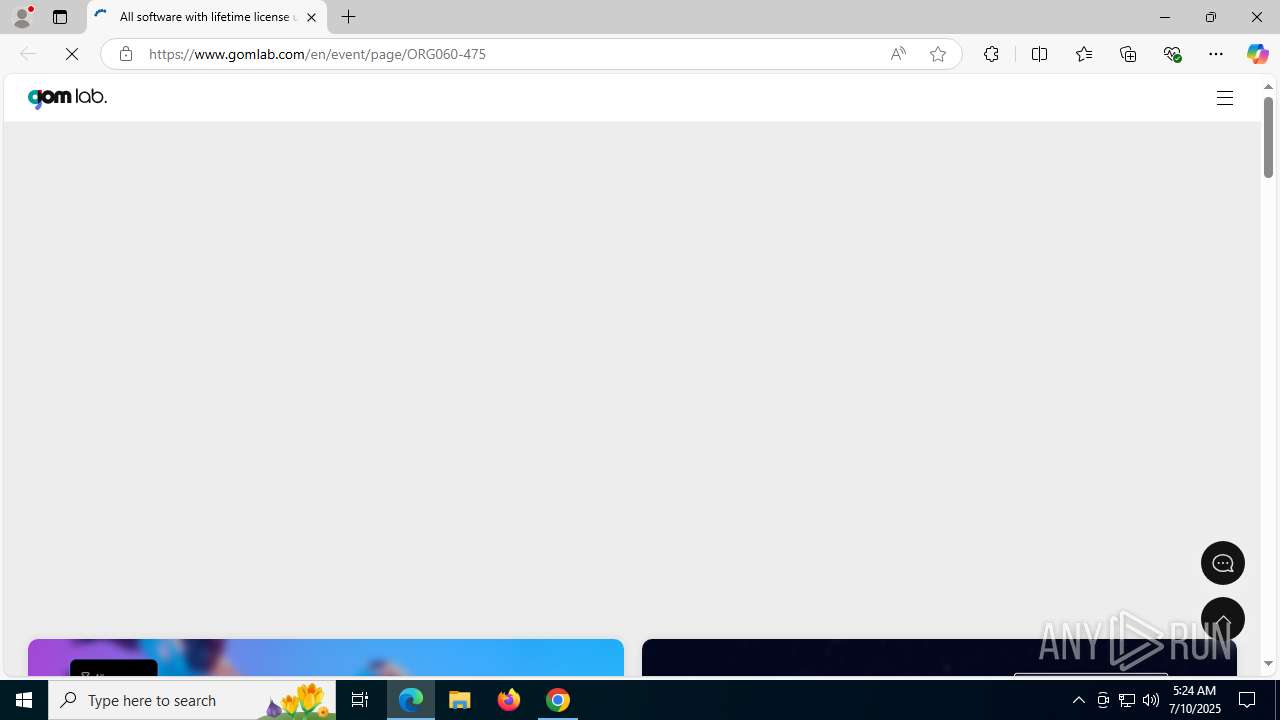Viewport: 1280px width, 720px height.
Task: Close the gomlab tab
Action: pyautogui.click(x=311, y=17)
